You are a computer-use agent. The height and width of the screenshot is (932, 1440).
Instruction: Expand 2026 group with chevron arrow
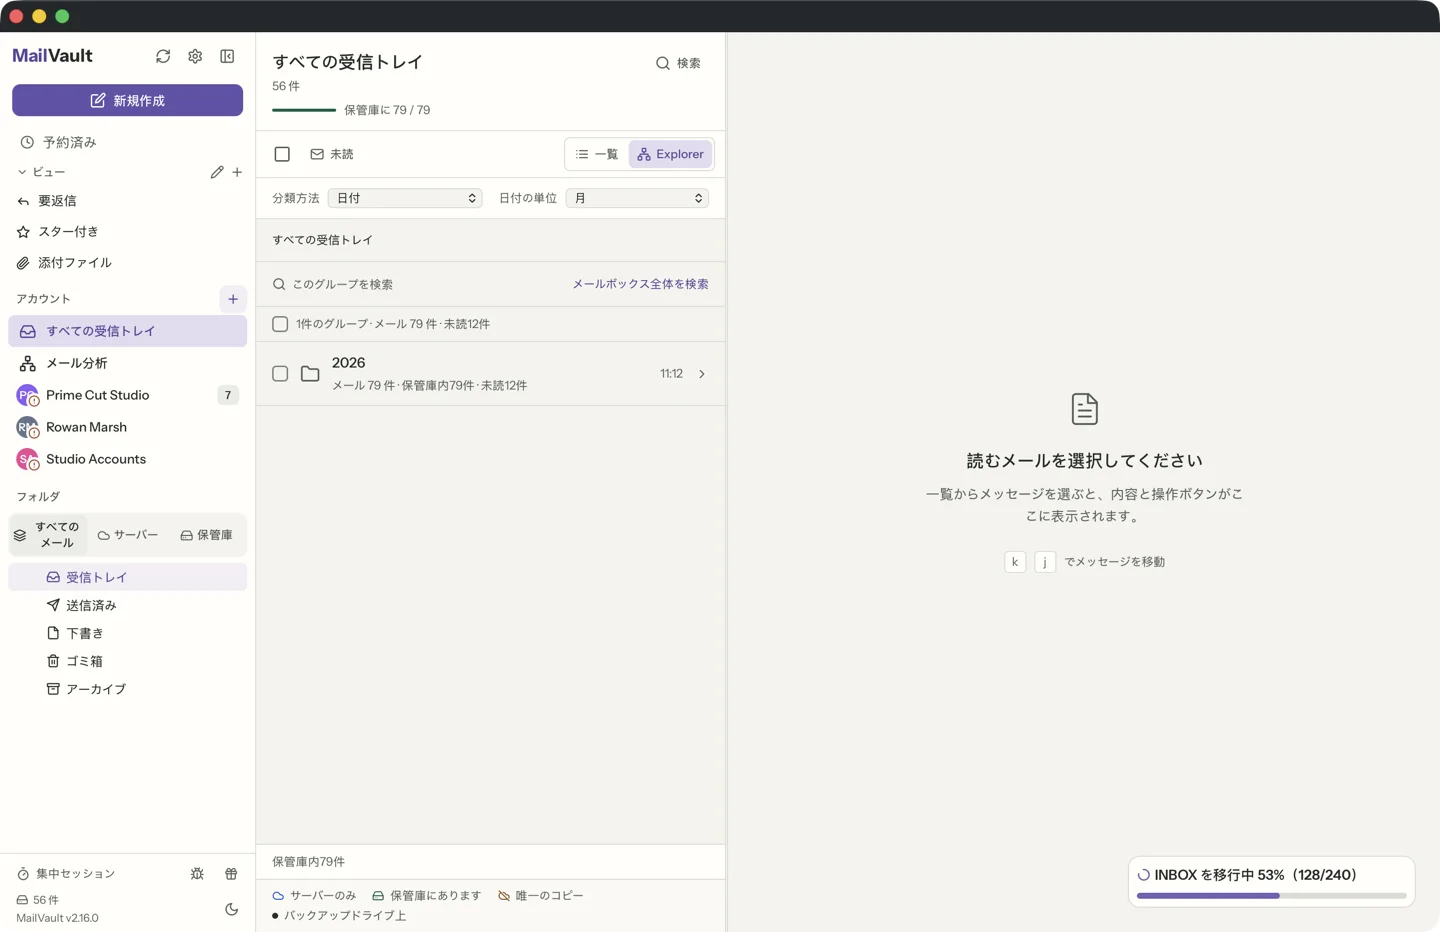pyautogui.click(x=702, y=374)
